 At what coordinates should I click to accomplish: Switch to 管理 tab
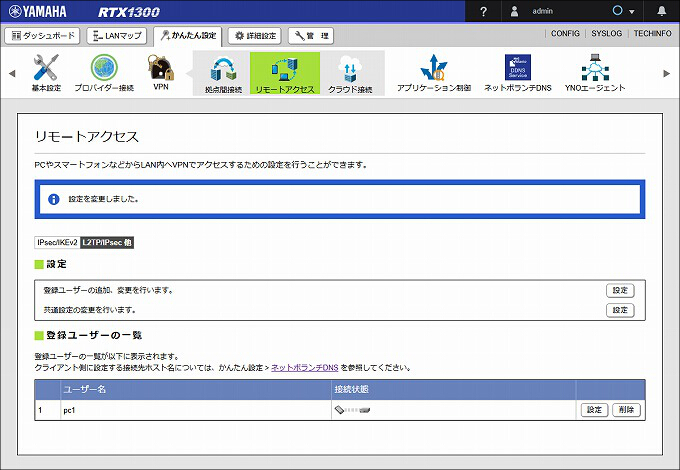(x=311, y=36)
